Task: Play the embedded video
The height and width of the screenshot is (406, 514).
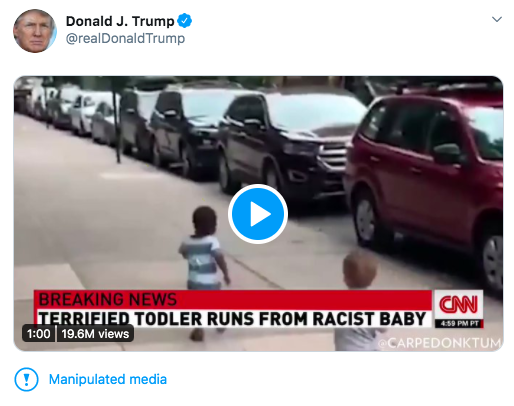Action: 258,214
